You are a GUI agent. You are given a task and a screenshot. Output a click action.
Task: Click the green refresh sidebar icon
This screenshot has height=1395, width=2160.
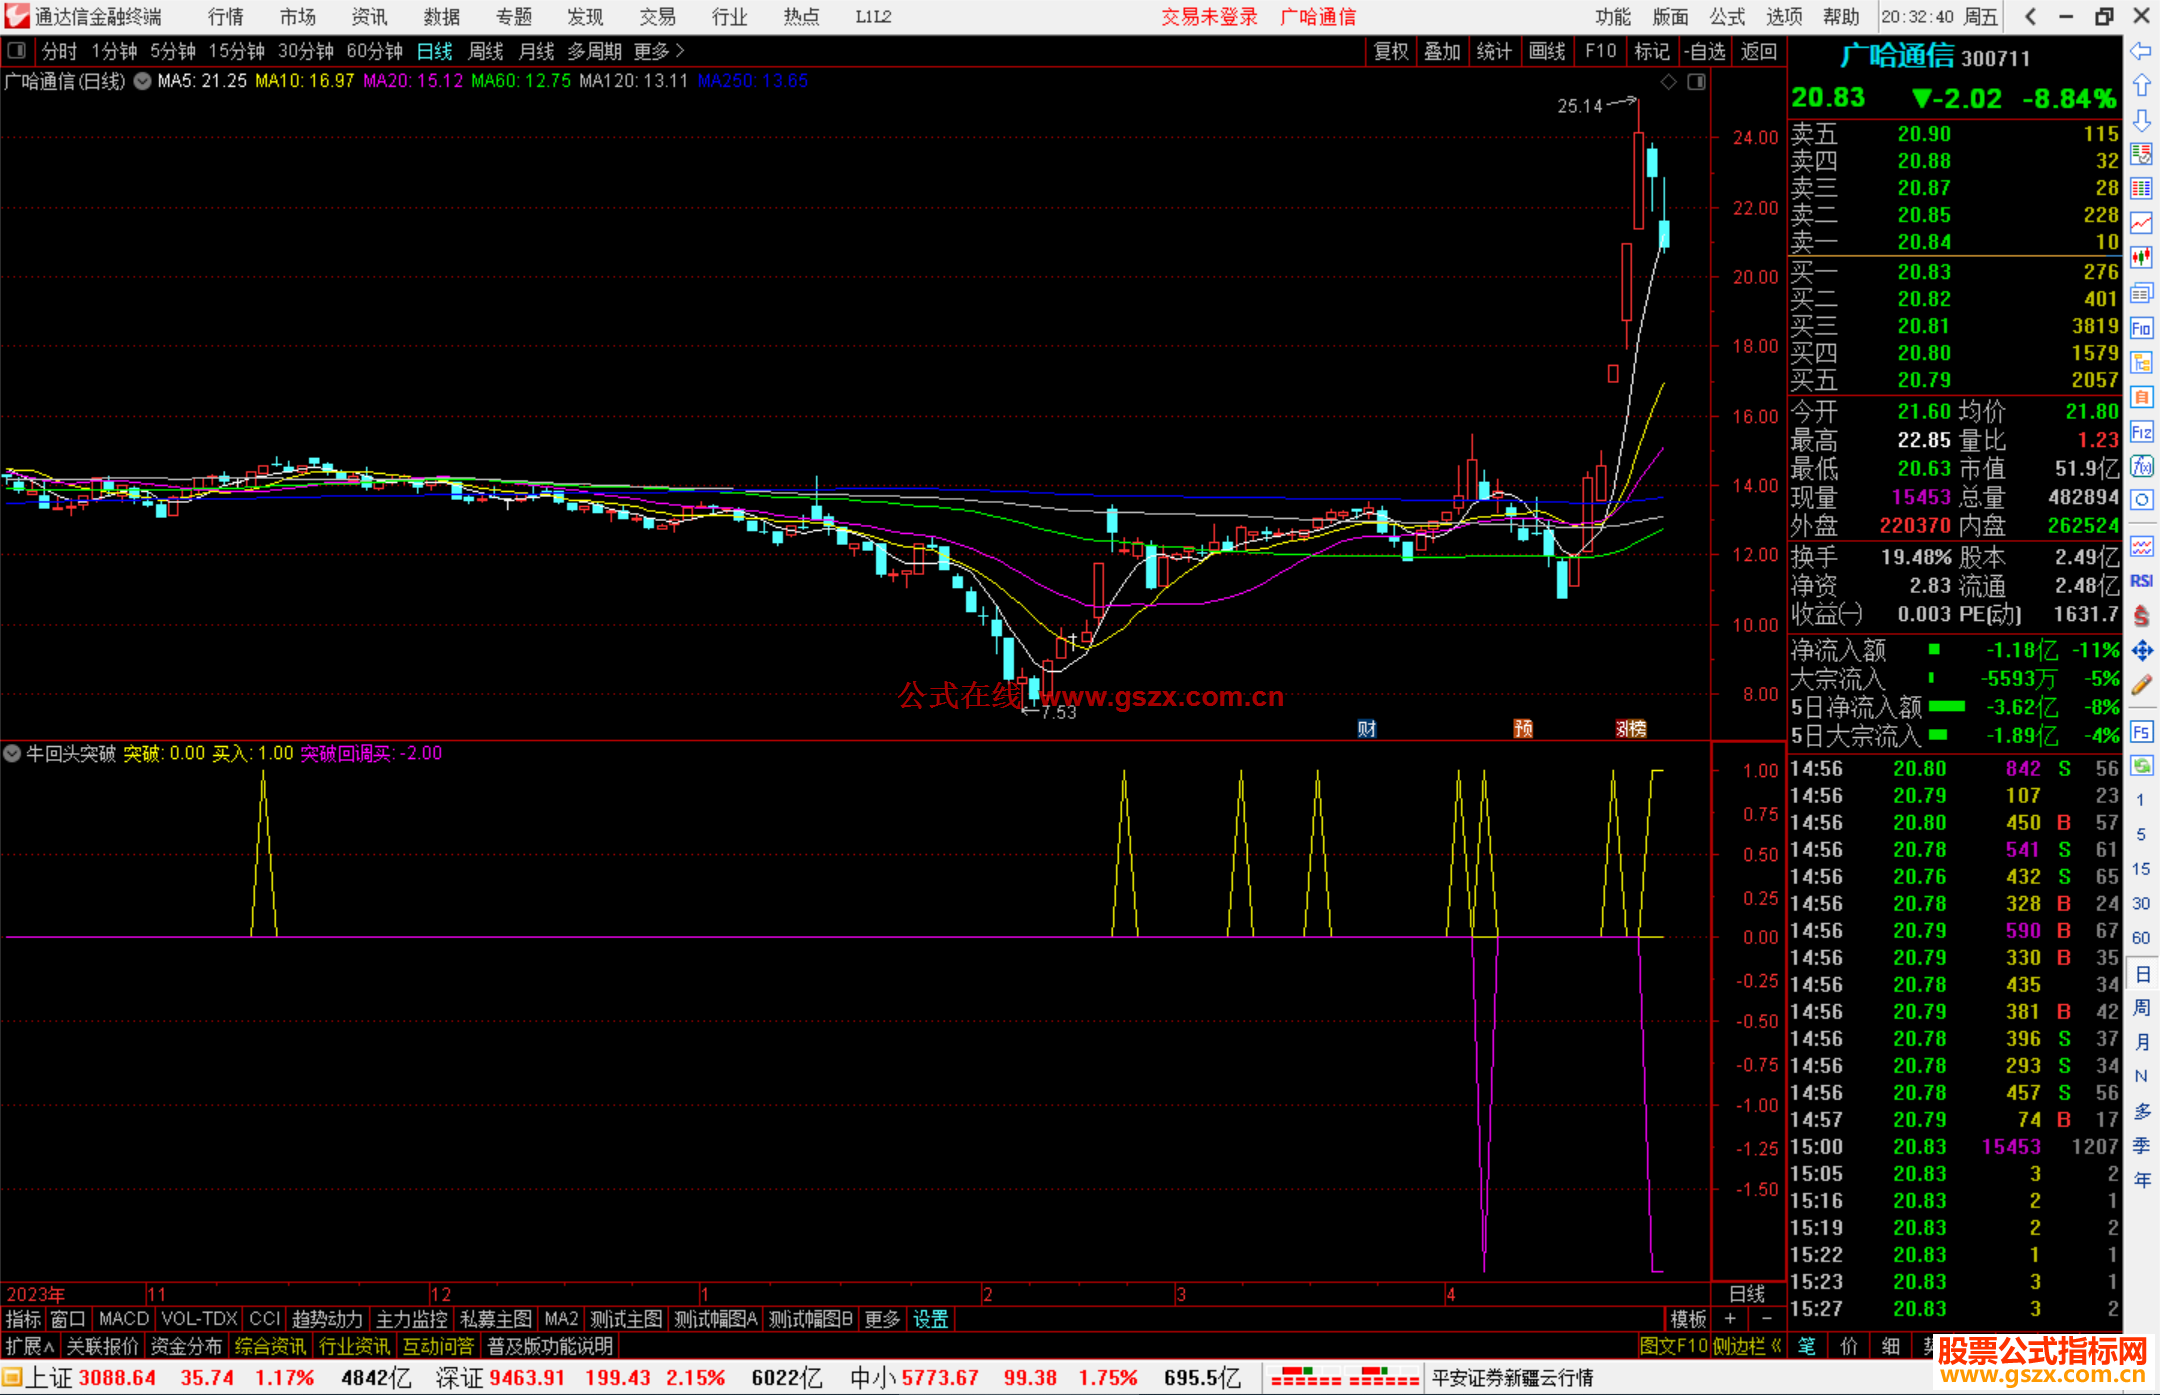(x=2141, y=766)
